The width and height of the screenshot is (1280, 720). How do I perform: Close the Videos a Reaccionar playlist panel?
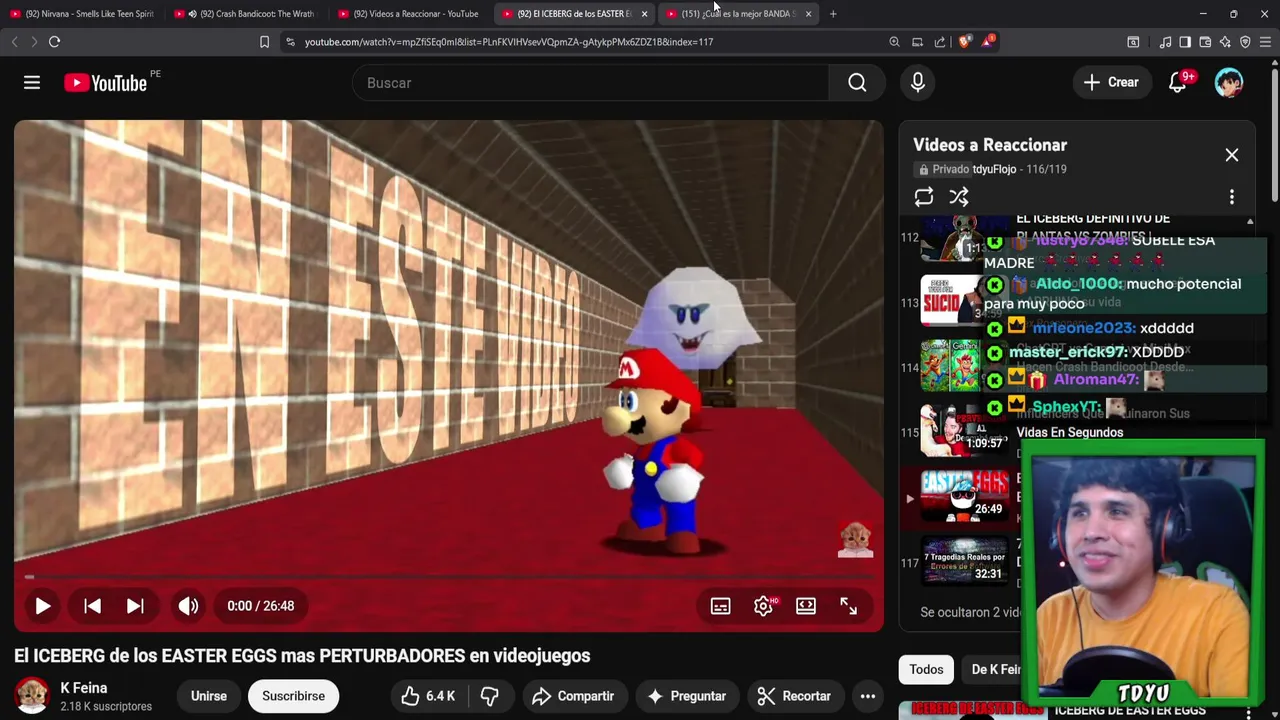[1232, 155]
